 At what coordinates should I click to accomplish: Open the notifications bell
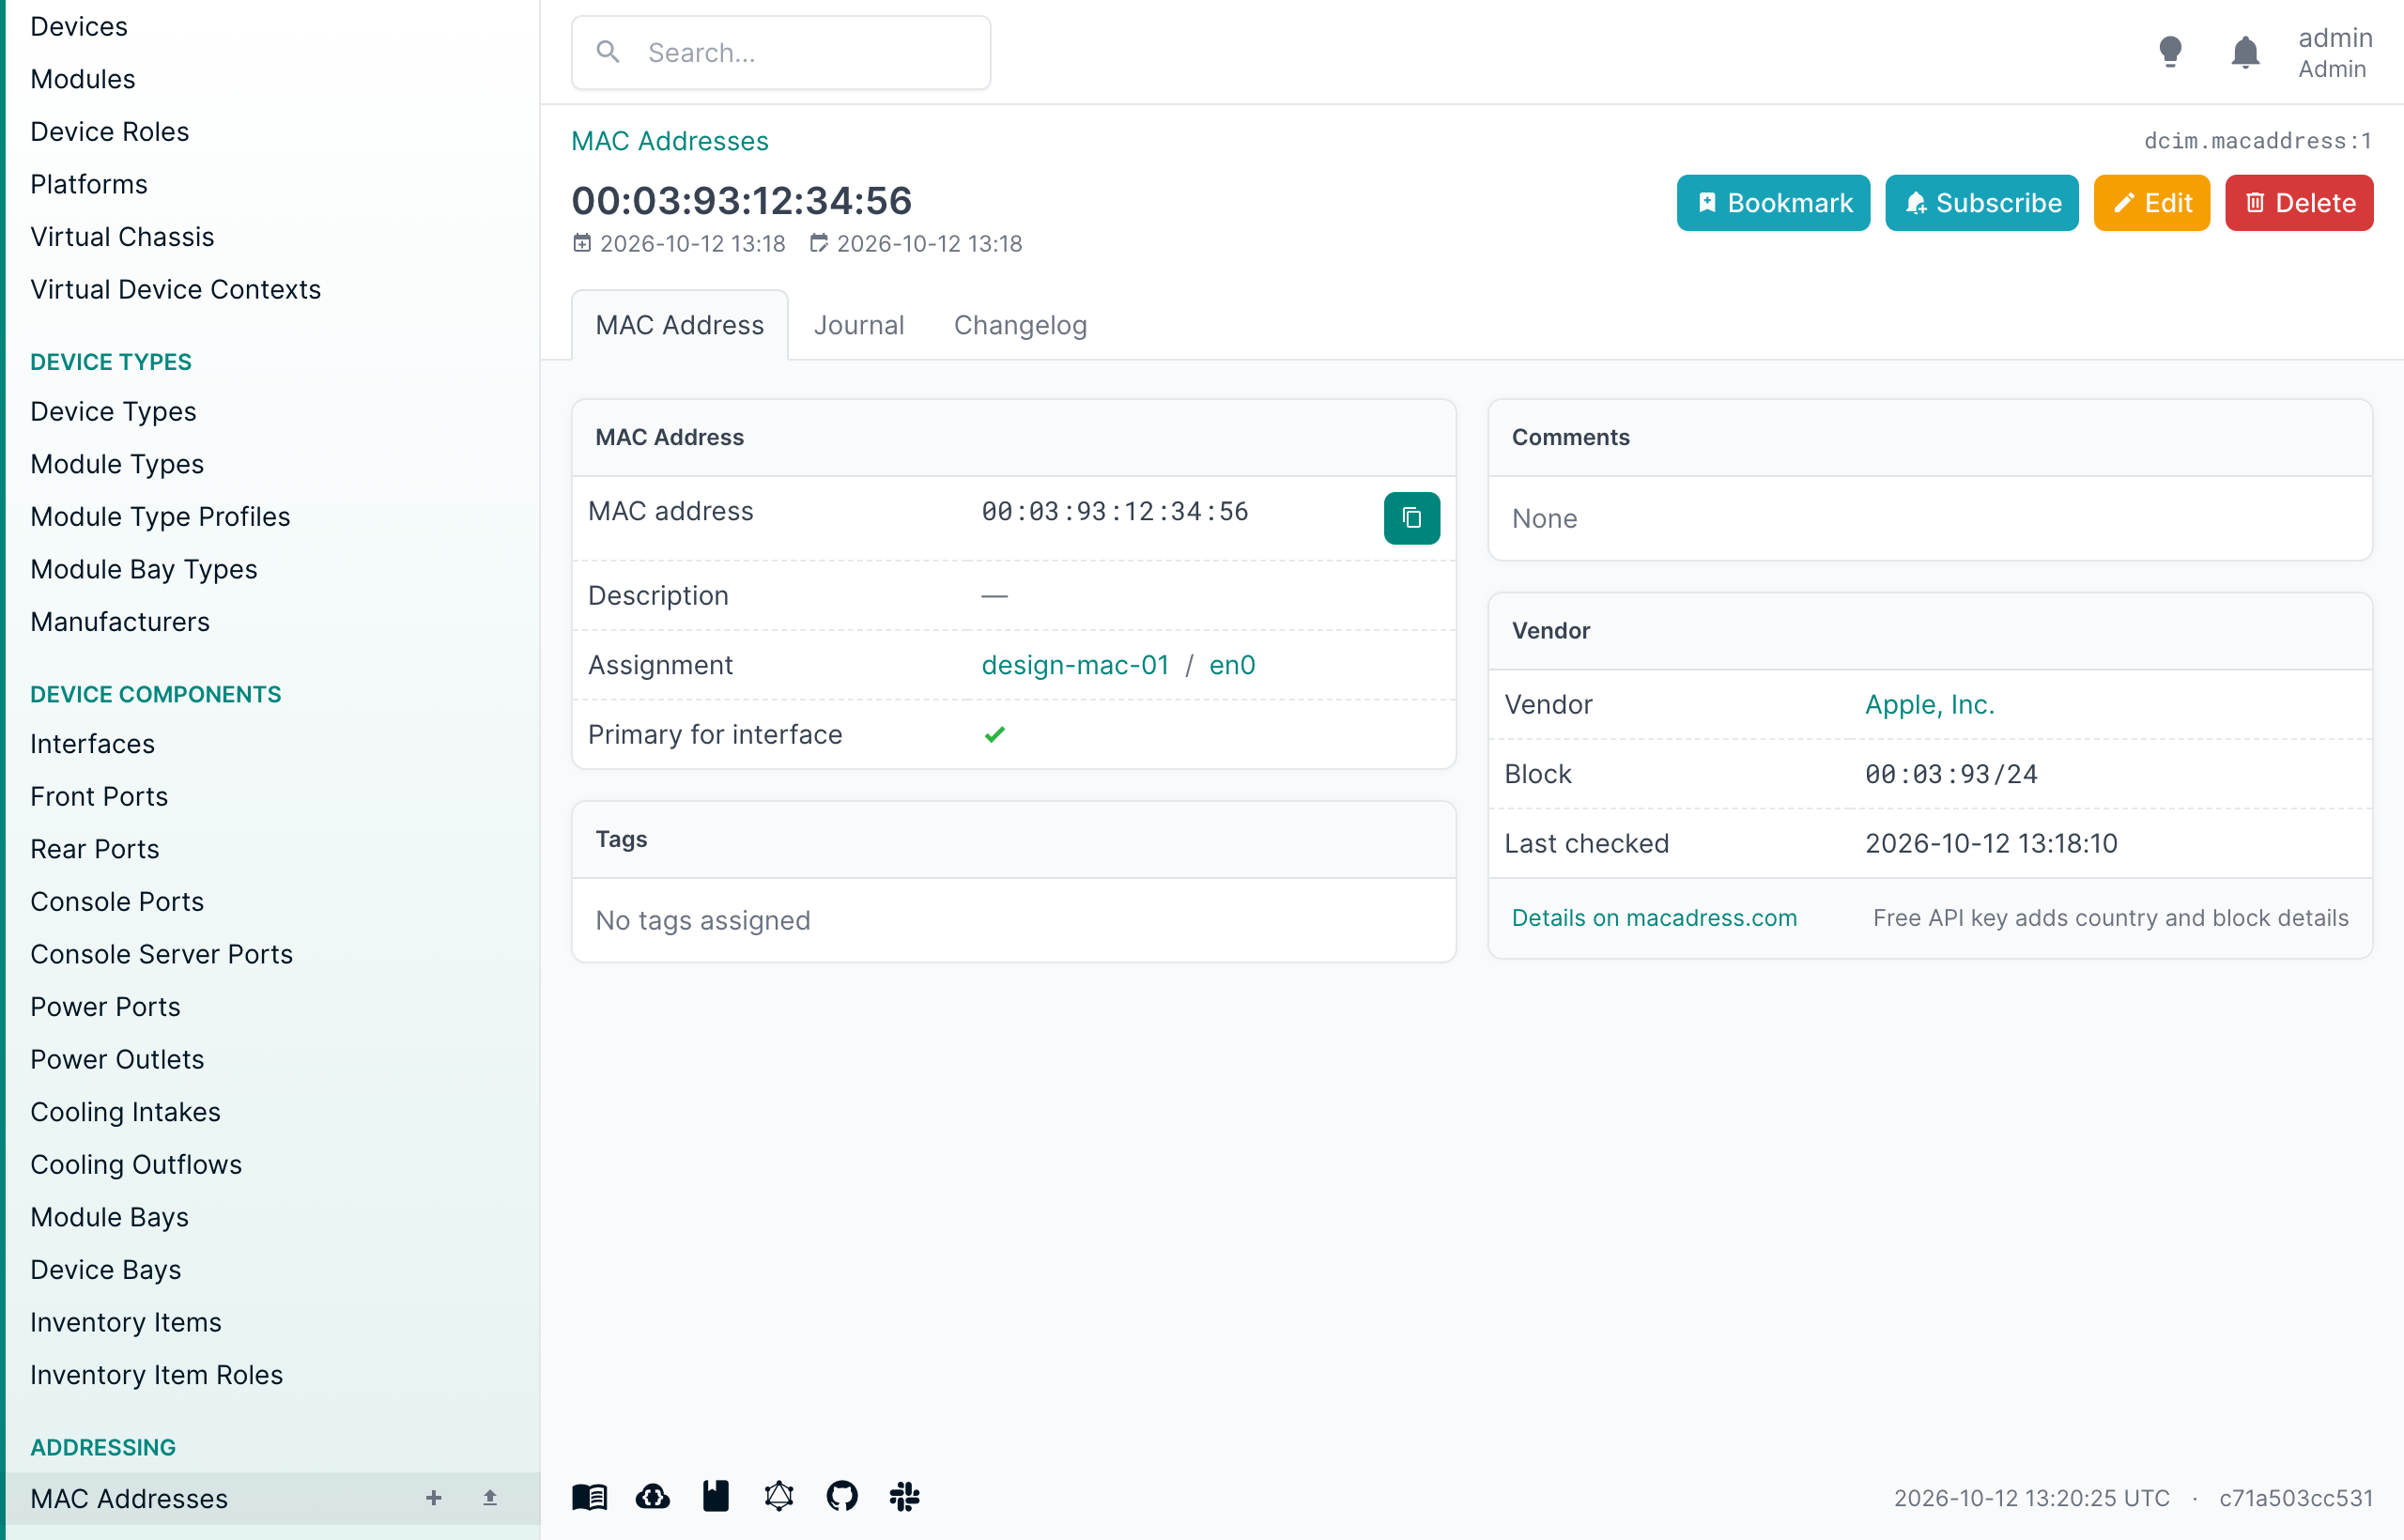tap(2245, 52)
